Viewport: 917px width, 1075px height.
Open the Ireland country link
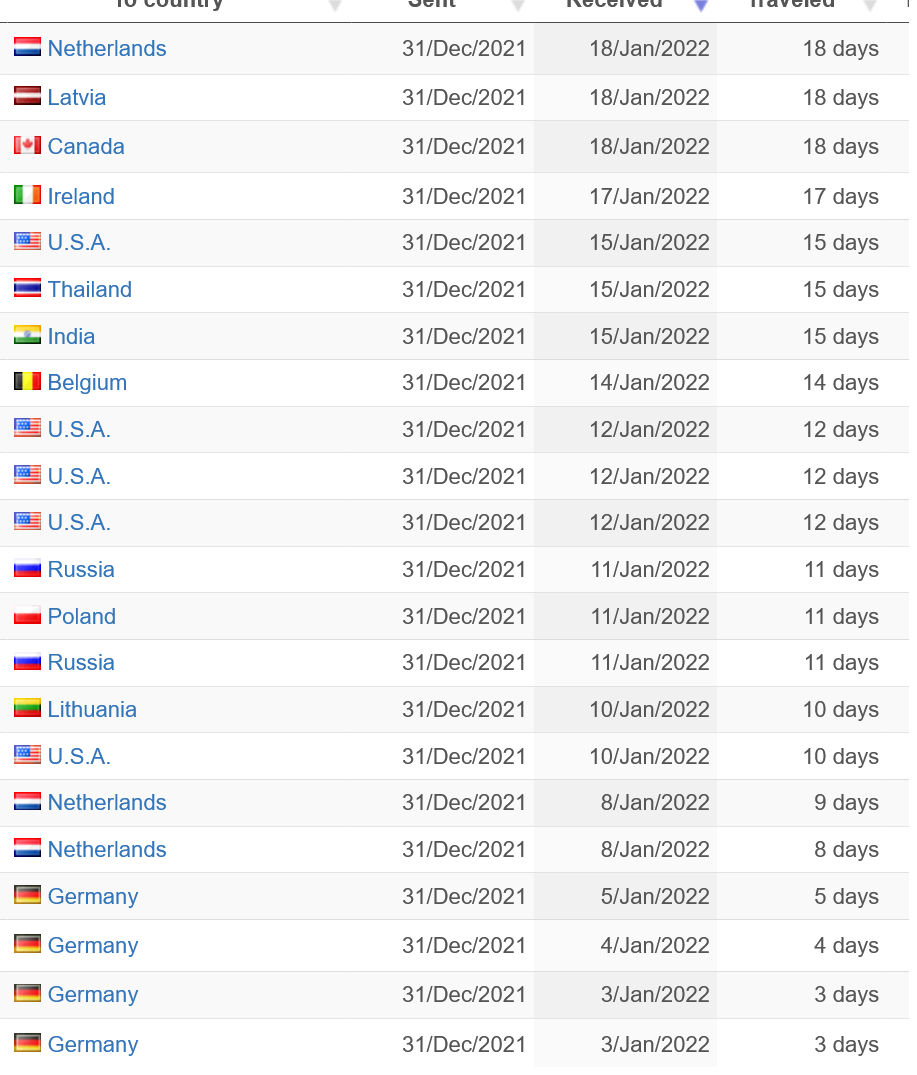tap(81, 196)
